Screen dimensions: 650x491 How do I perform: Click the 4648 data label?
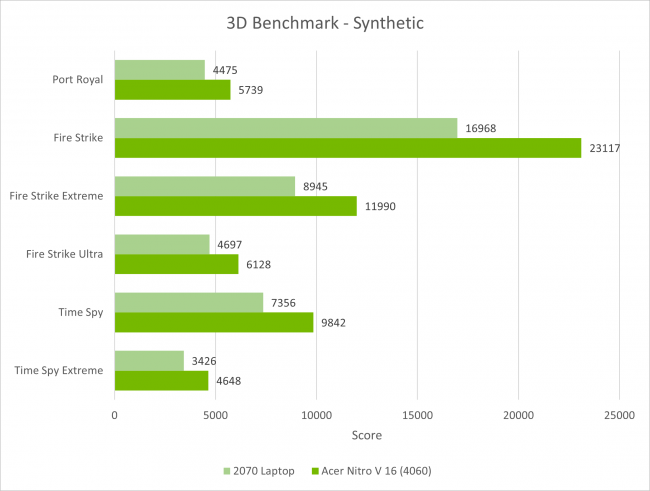[228, 381]
